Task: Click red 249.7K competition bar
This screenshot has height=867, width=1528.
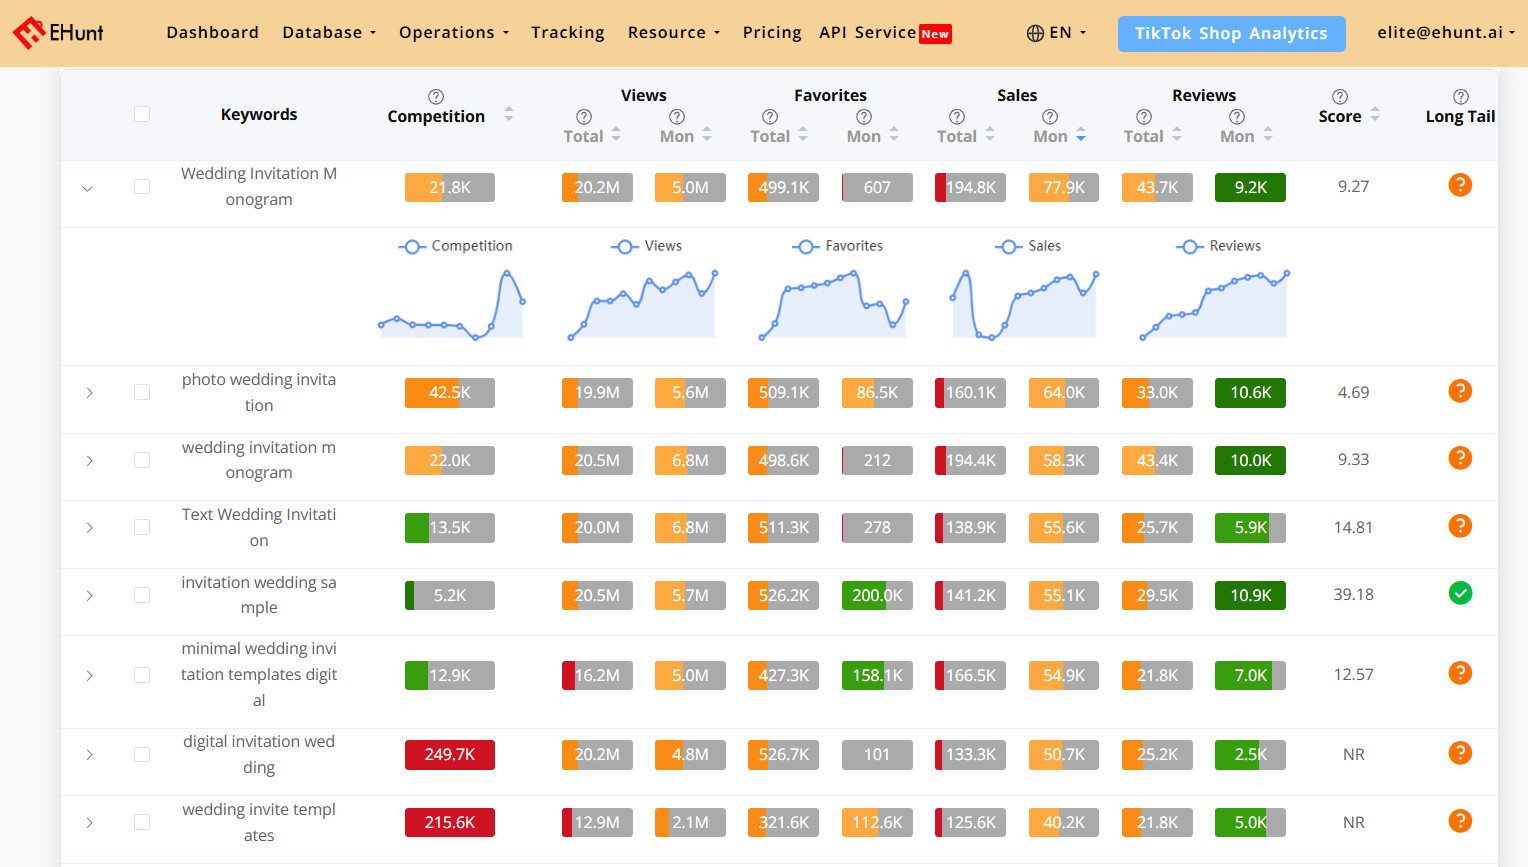Action: pyautogui.click(x=450, y=755)
